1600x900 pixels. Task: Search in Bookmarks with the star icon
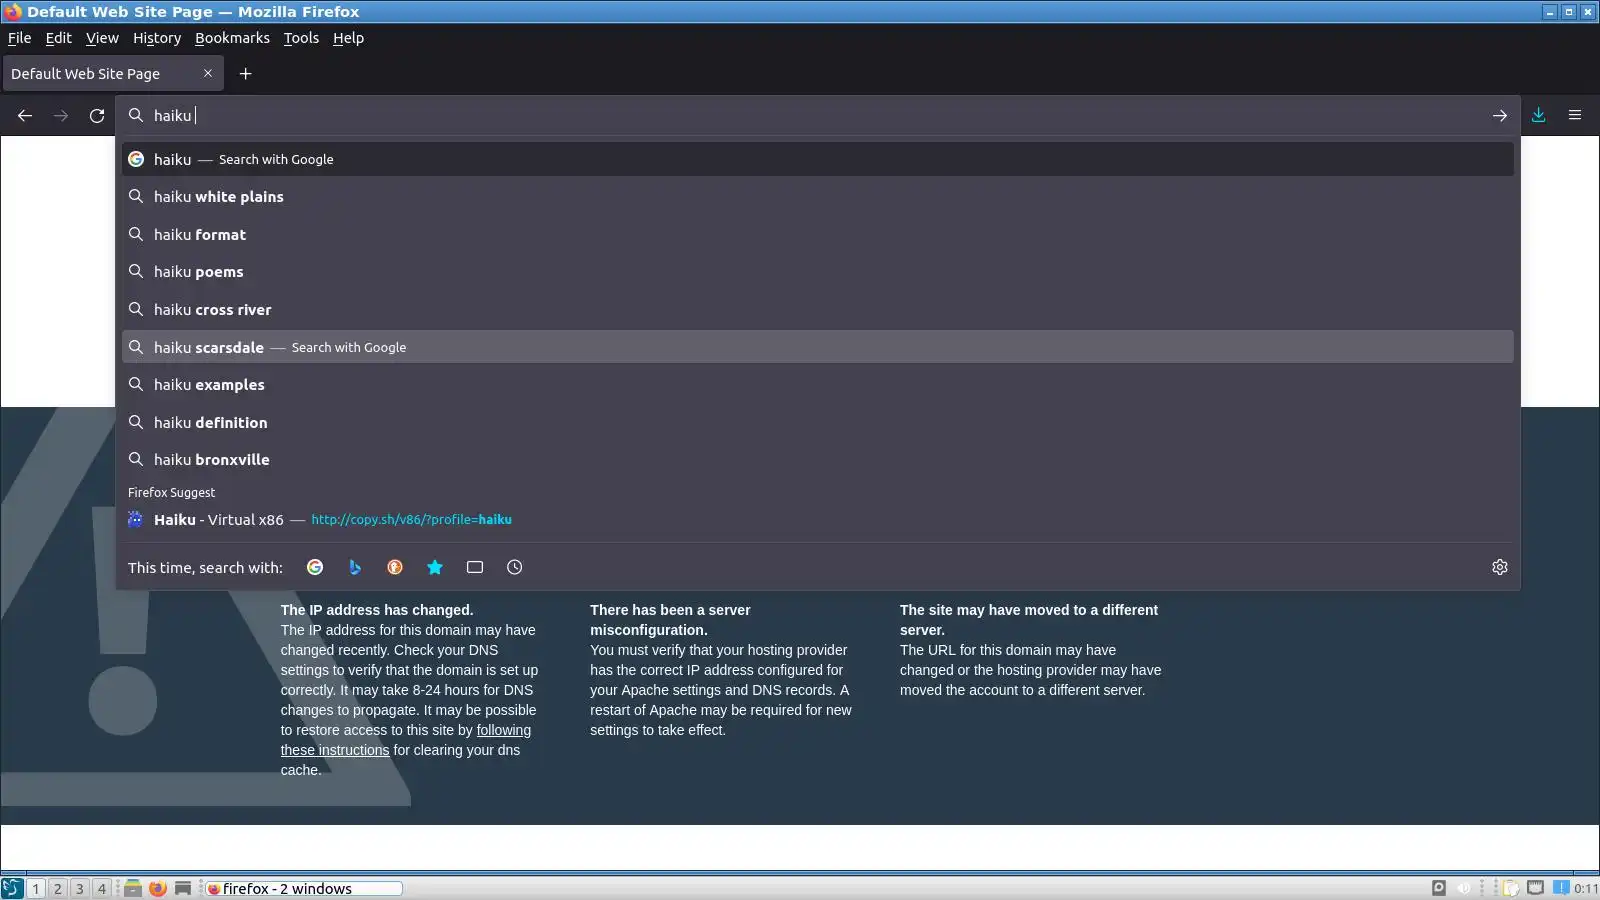point(435,567)
